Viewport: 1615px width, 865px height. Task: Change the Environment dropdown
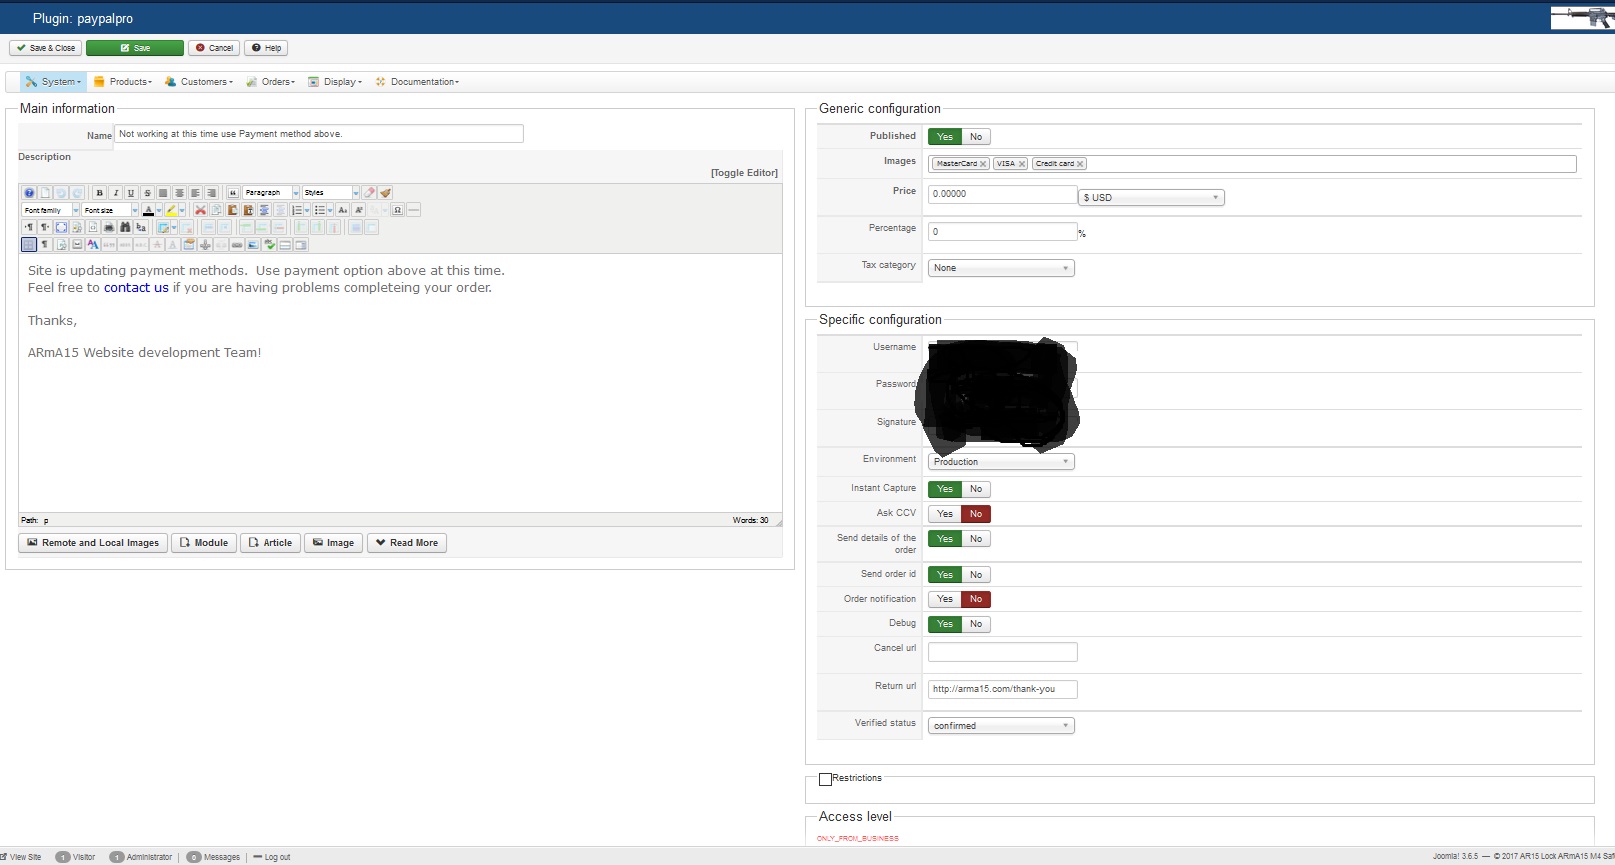pyautogui.click(x=1001, y=462)
